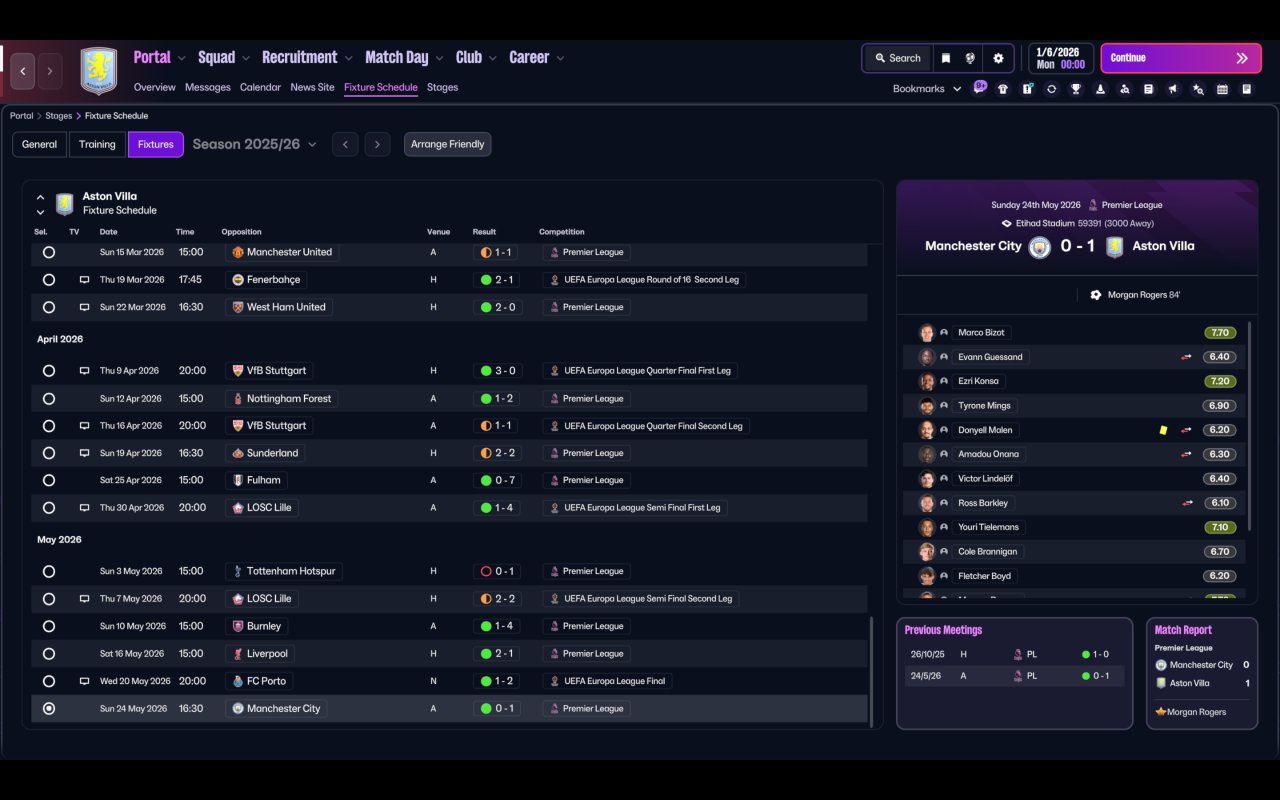Go back with the left navigation arrow
This screenshot has height=800, width=1280.
pos(23,71)
